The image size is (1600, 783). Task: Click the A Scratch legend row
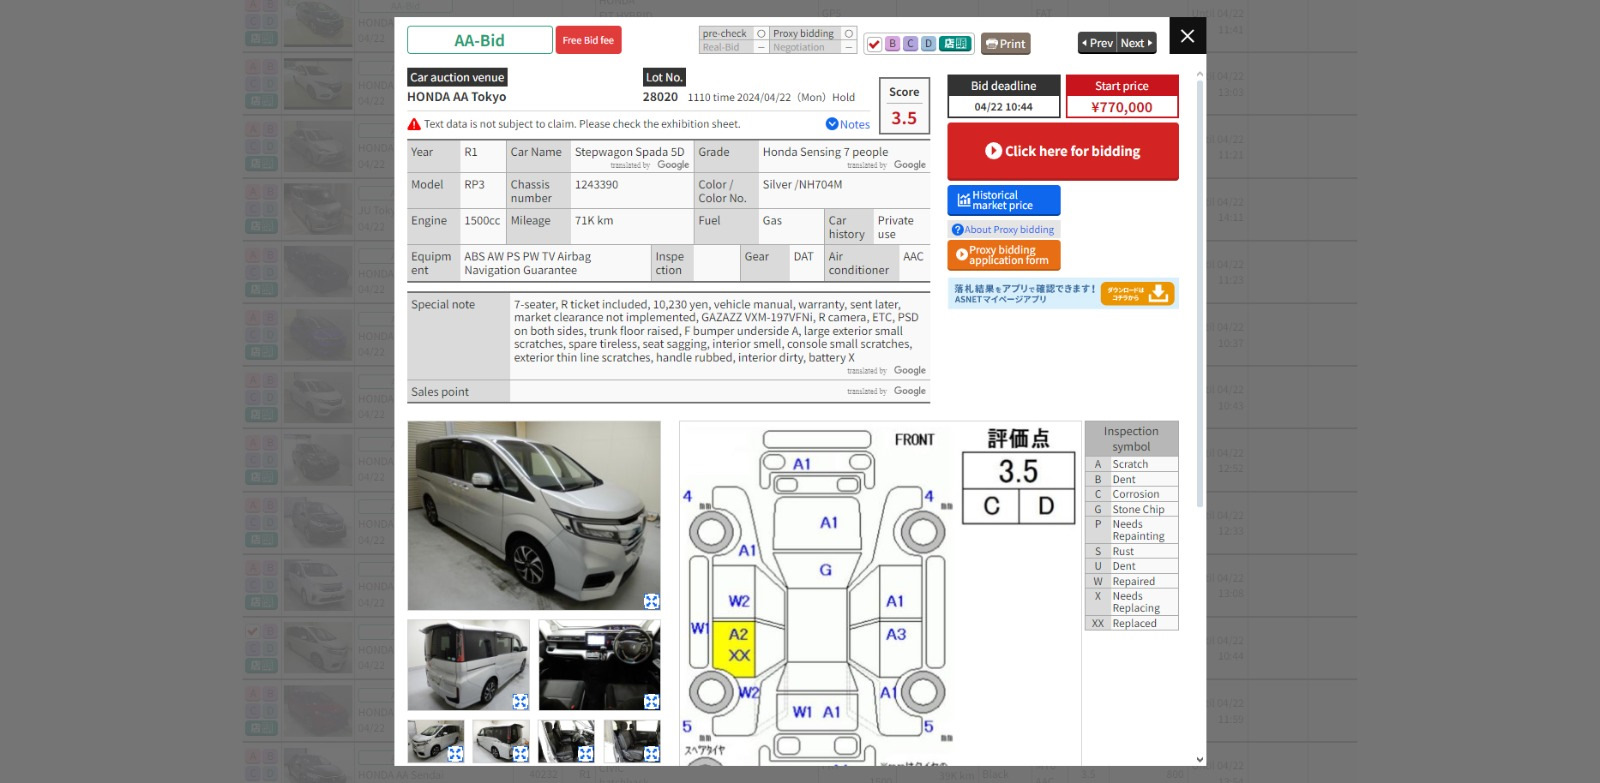(1131, 464)
